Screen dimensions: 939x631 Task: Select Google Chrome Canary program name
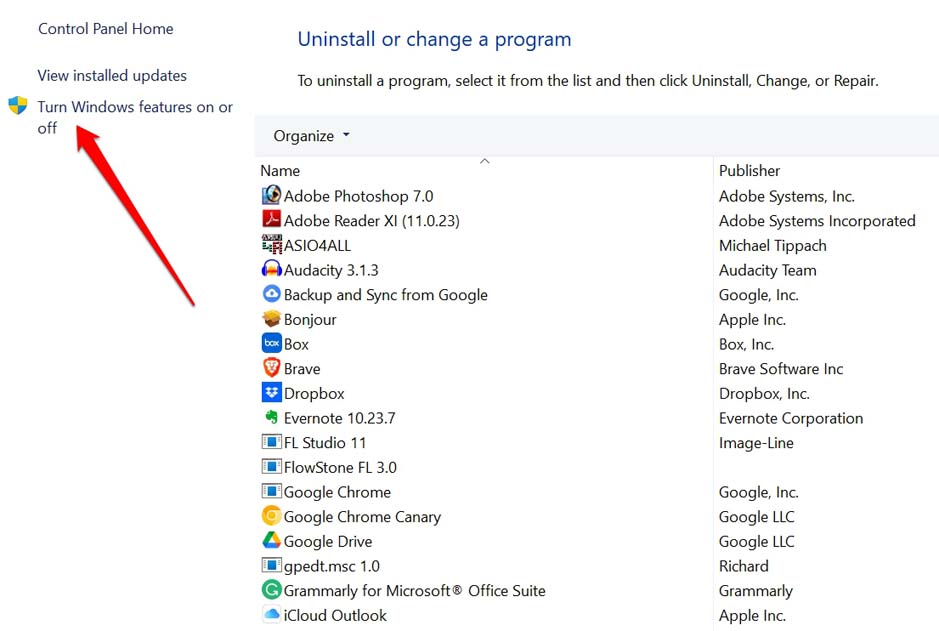pos(362,517)
